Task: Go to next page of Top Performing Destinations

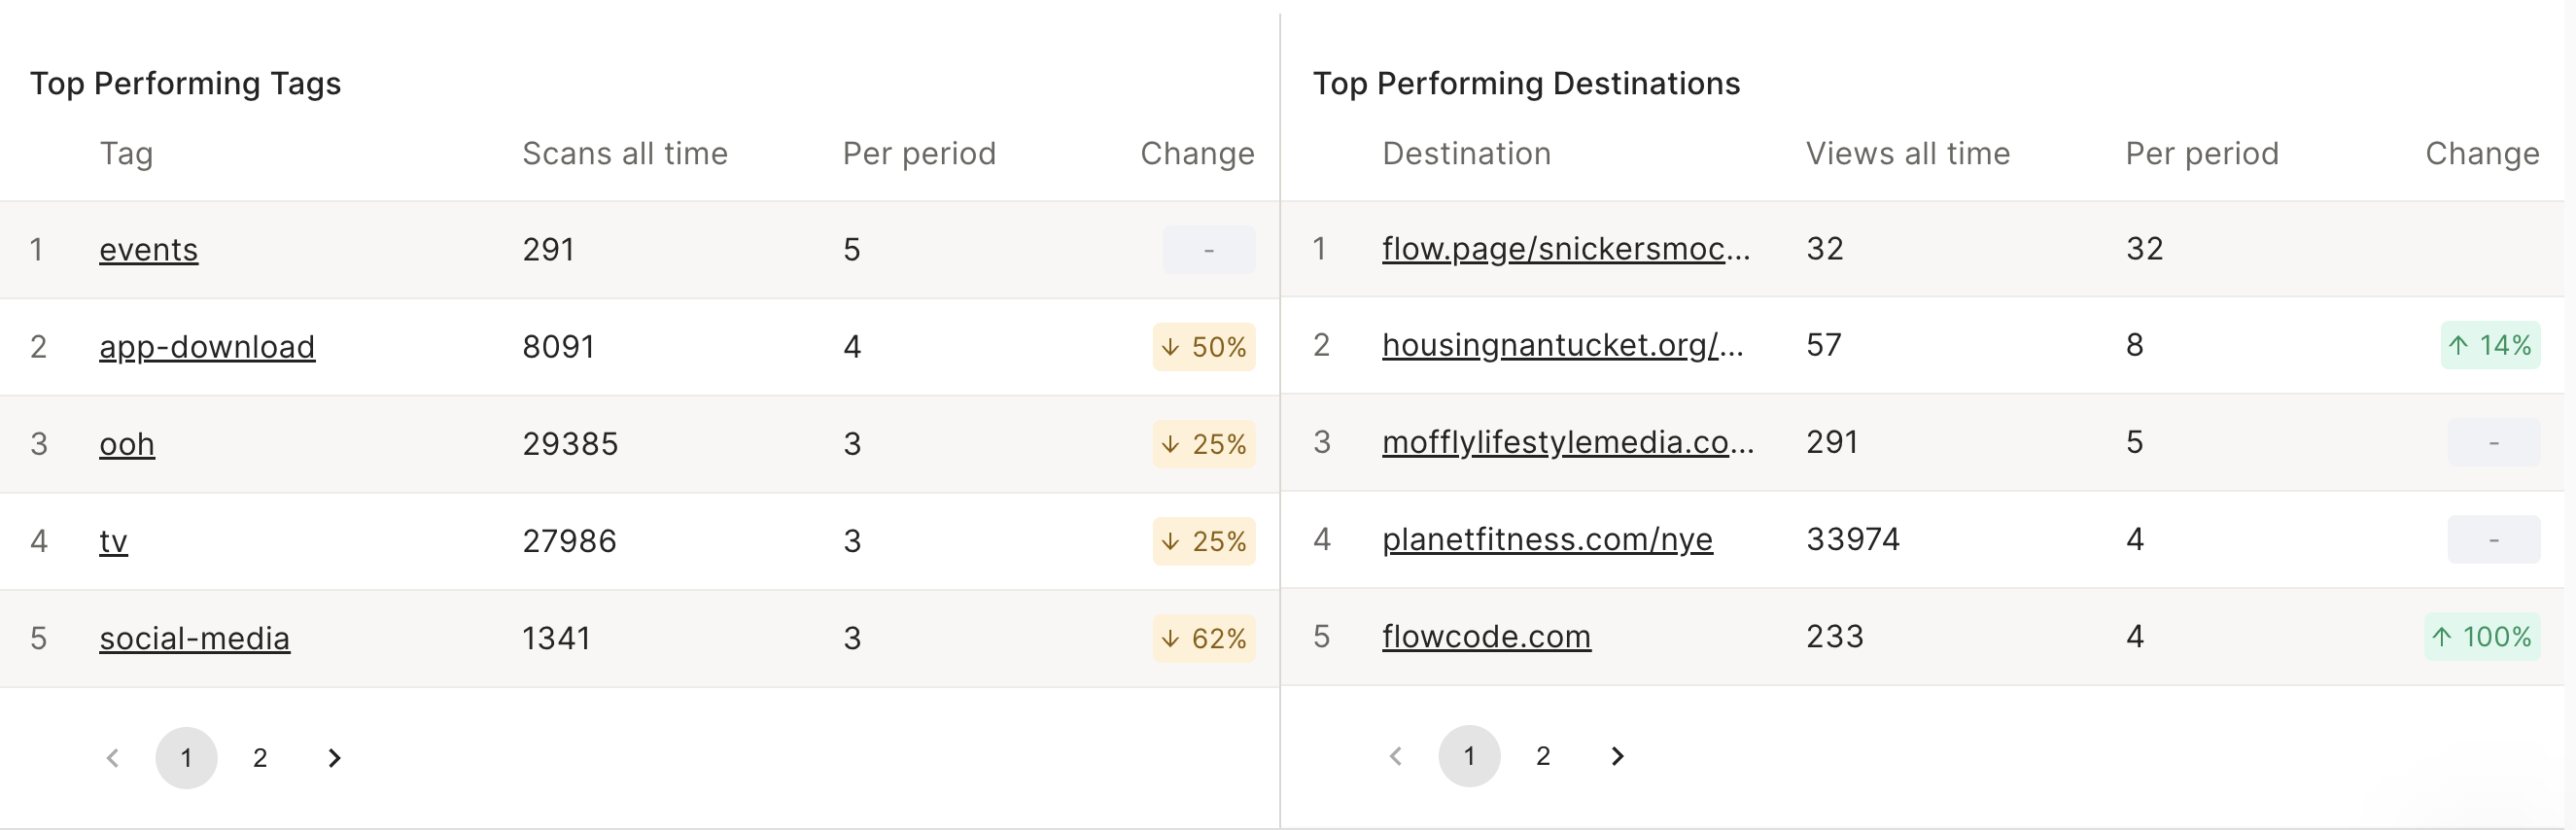Action: coord(1617,757)
